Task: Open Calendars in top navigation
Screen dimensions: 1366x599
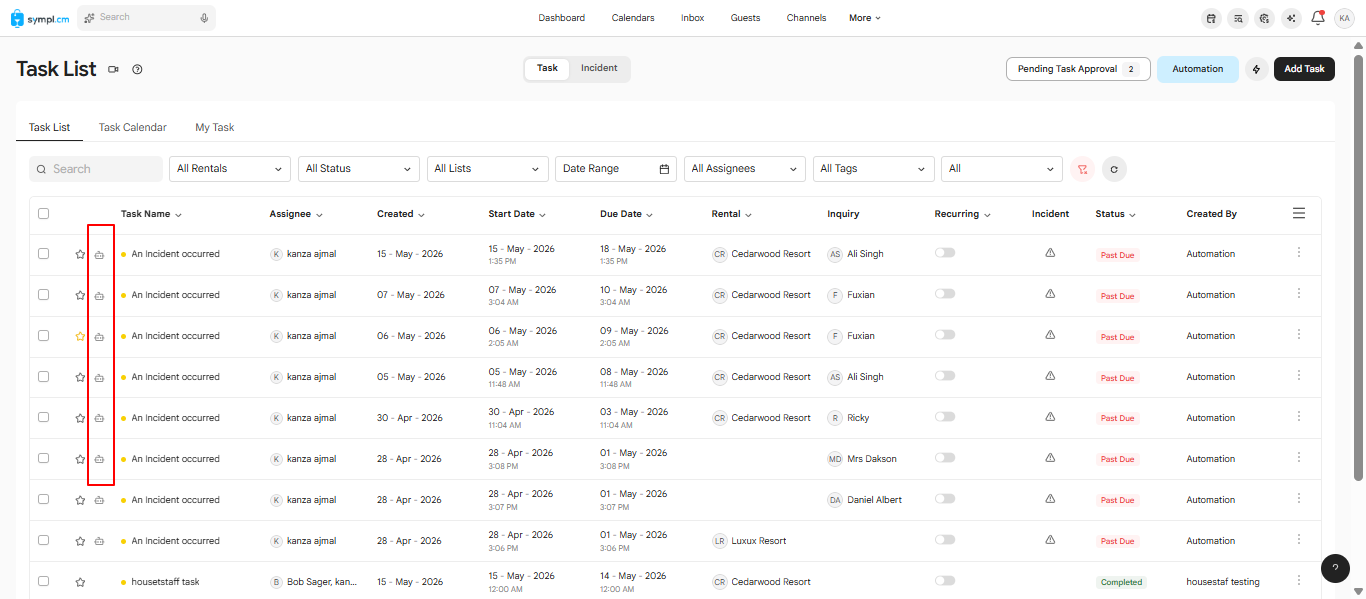Action: coord(633,18)
